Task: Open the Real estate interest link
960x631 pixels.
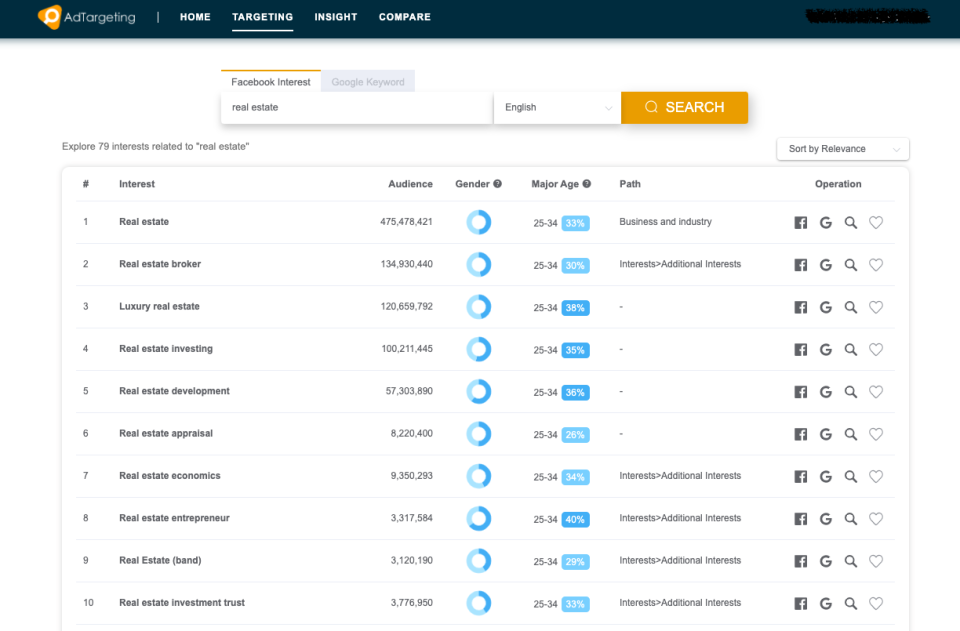Action: tap(144, 222)
